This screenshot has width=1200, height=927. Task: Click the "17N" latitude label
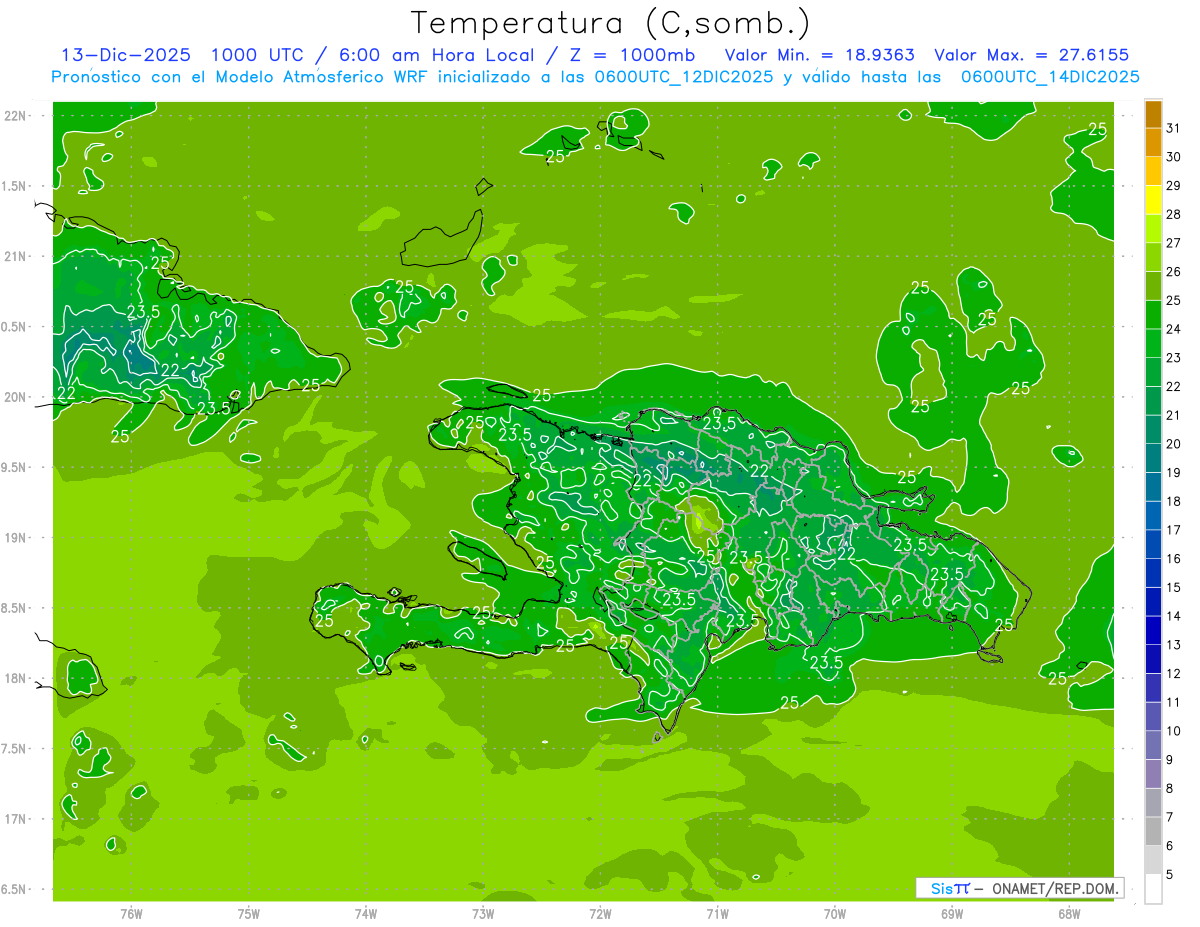click(16, 819)
